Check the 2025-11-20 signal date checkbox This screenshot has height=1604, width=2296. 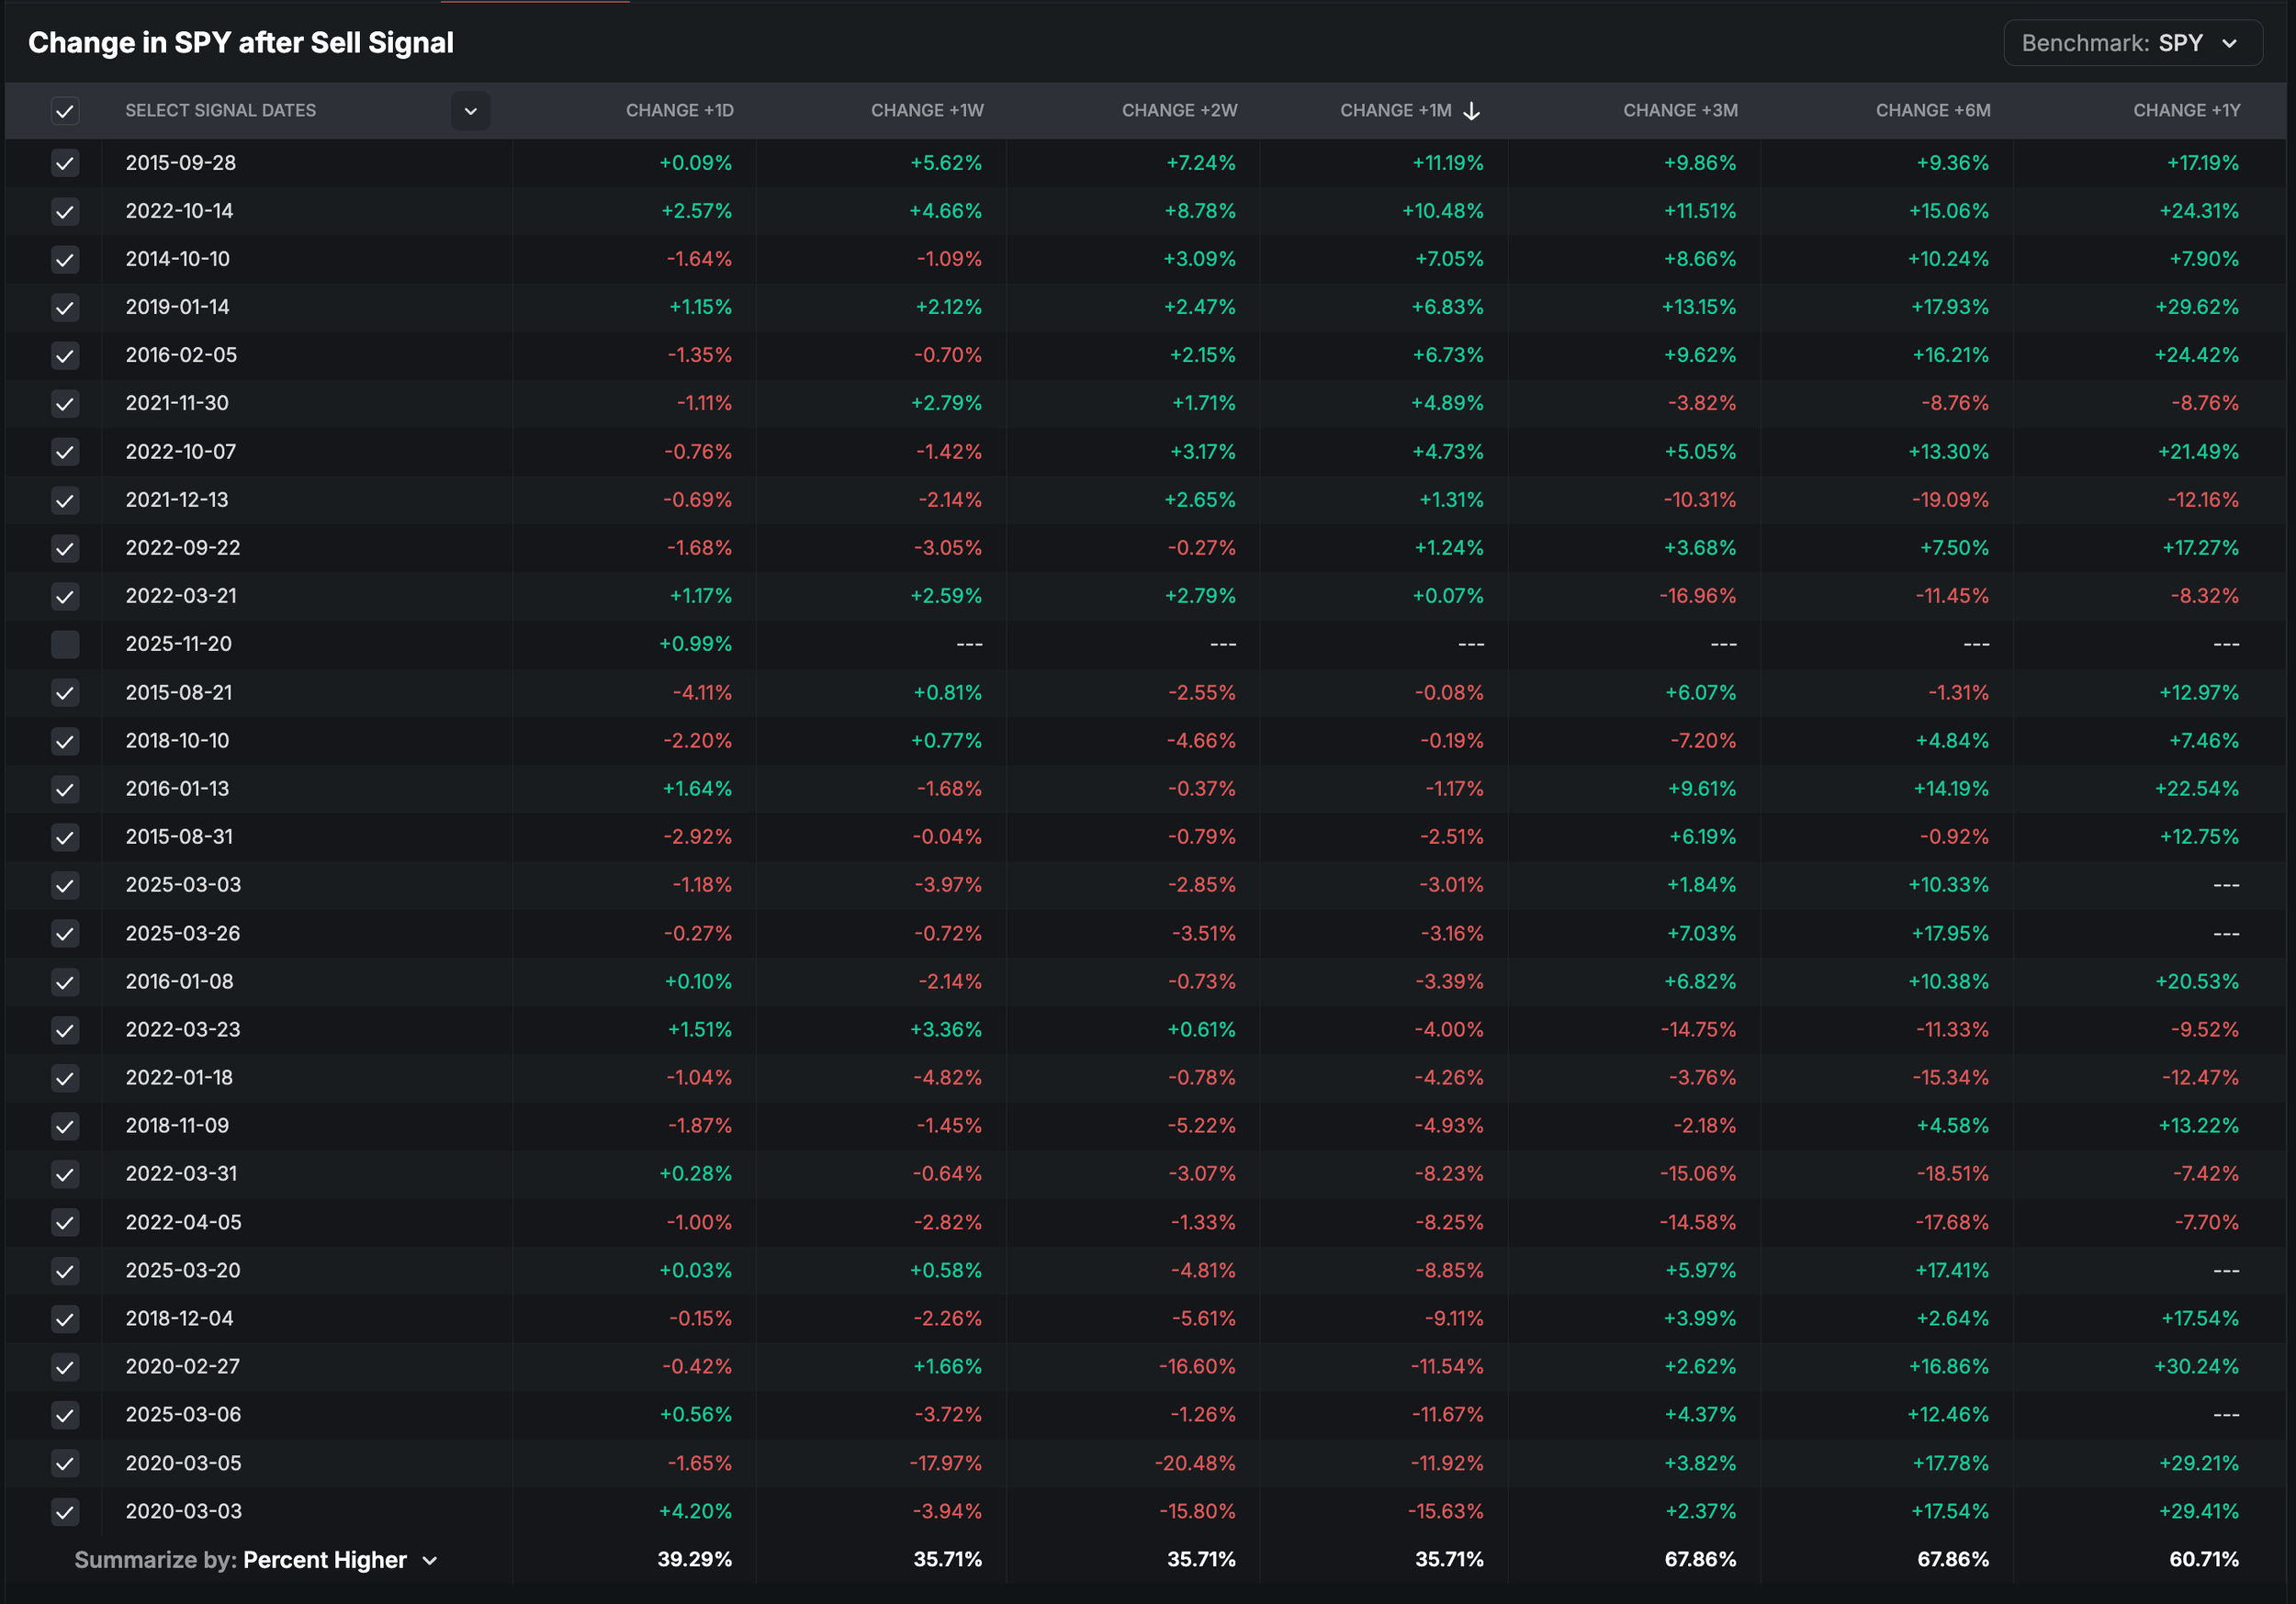click(x=65, y=644)
